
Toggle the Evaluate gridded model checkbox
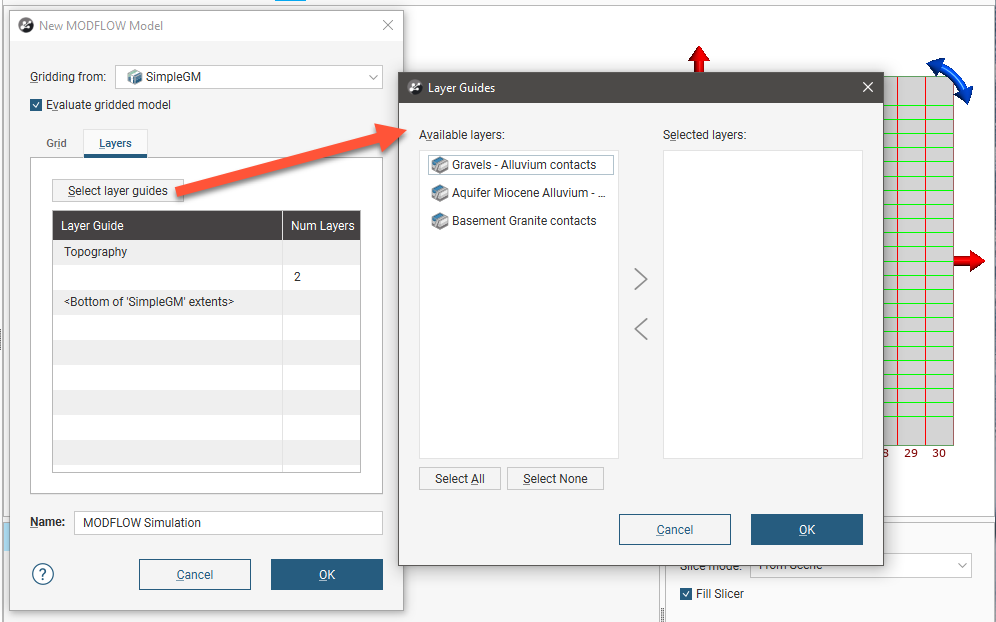37,105
